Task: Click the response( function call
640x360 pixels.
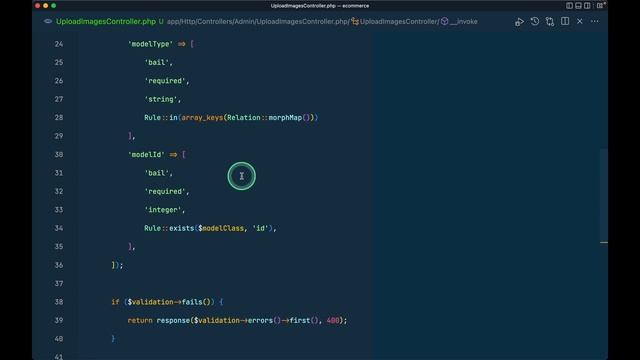Action: point(175,320)
